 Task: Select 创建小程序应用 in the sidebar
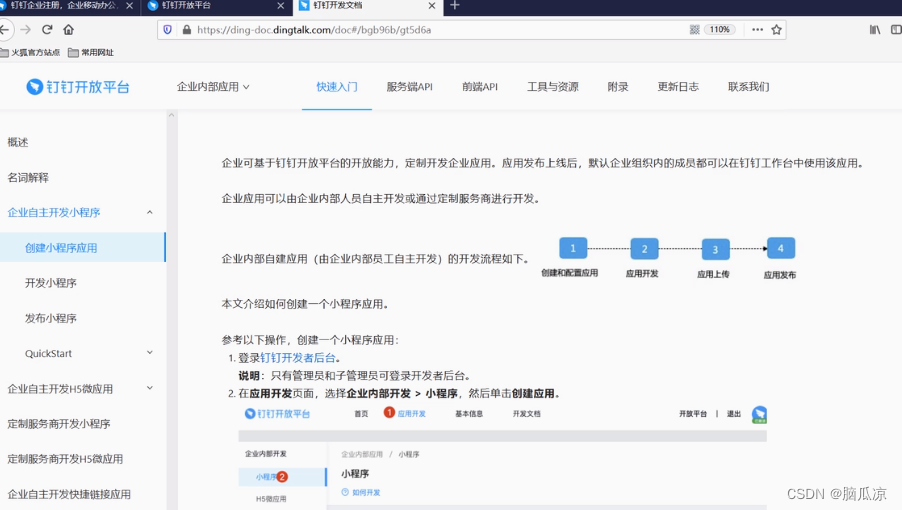(x=83, y=247)
